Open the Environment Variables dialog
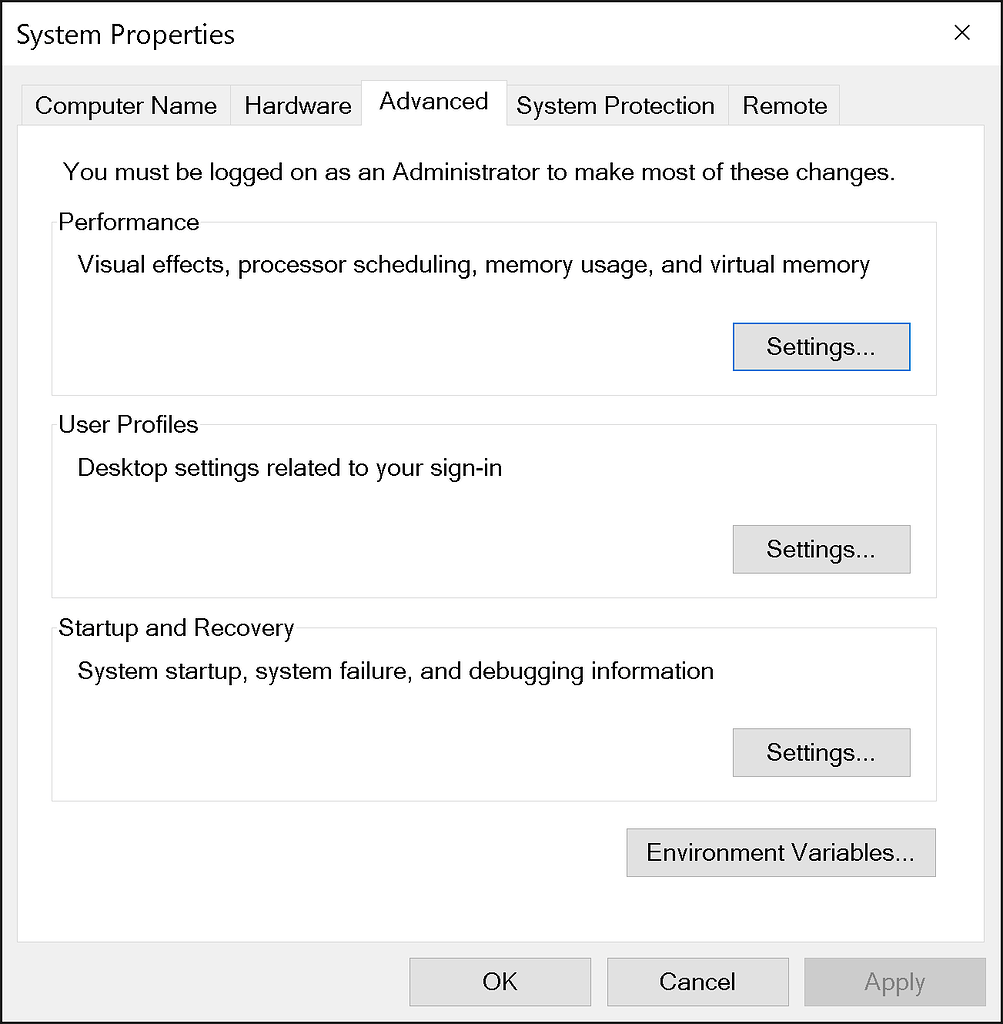 click(780, 852)
